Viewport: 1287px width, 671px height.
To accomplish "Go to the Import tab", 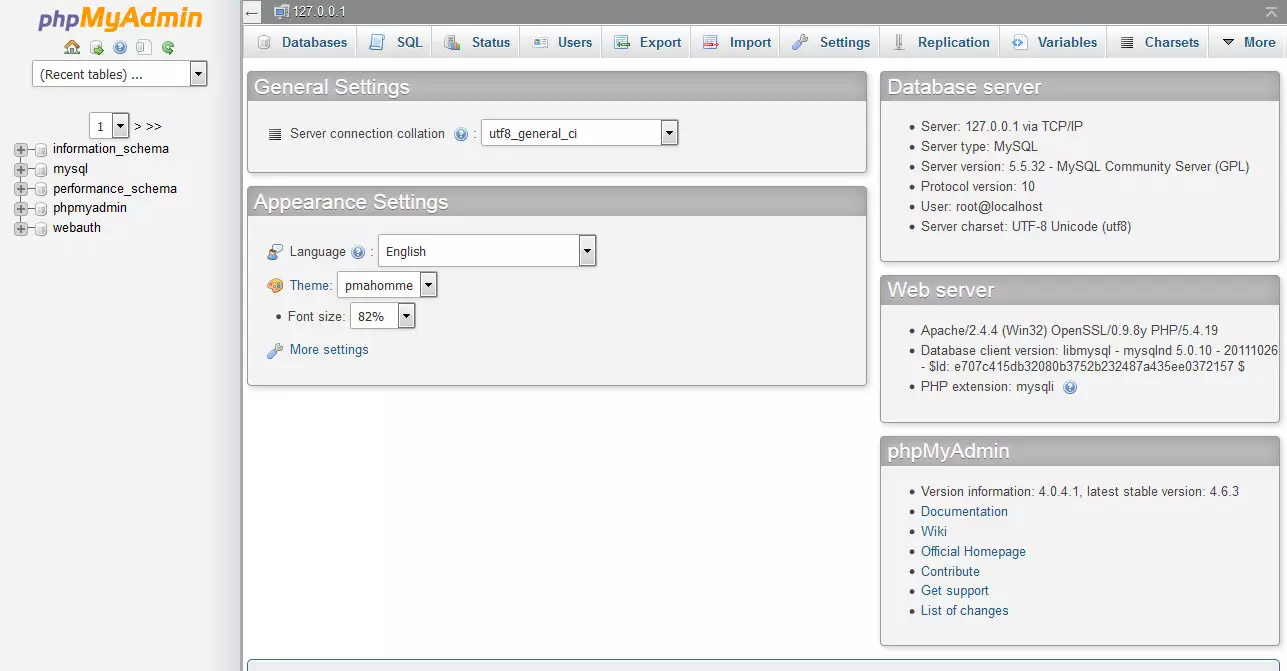I will pyautogui.click(x=737, y=42).
